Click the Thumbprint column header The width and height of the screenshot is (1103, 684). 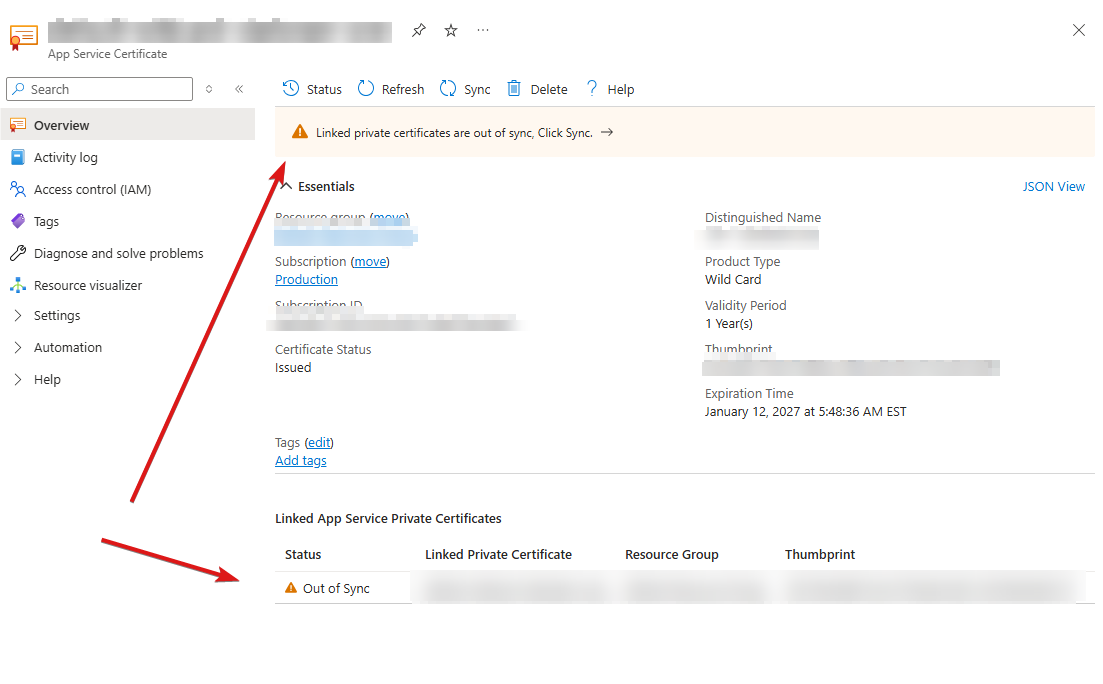[x=820, y=555]
